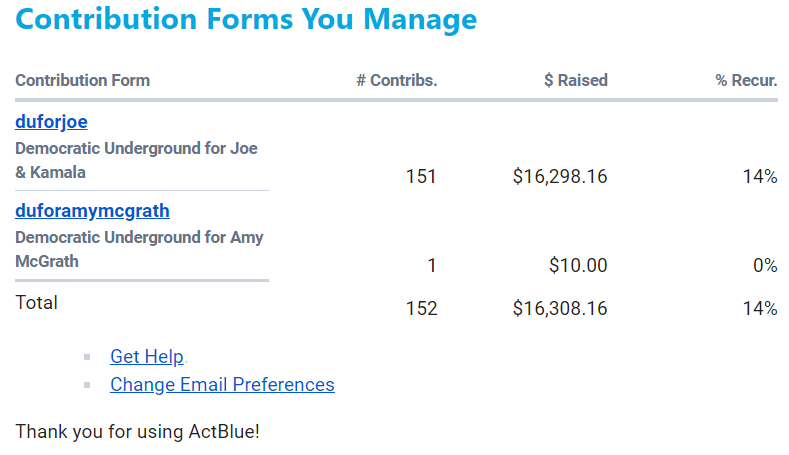This screenshot has height=455, width=789.
Task: Click the Thank you for using ActBlue text
Action: coord(137,432)
